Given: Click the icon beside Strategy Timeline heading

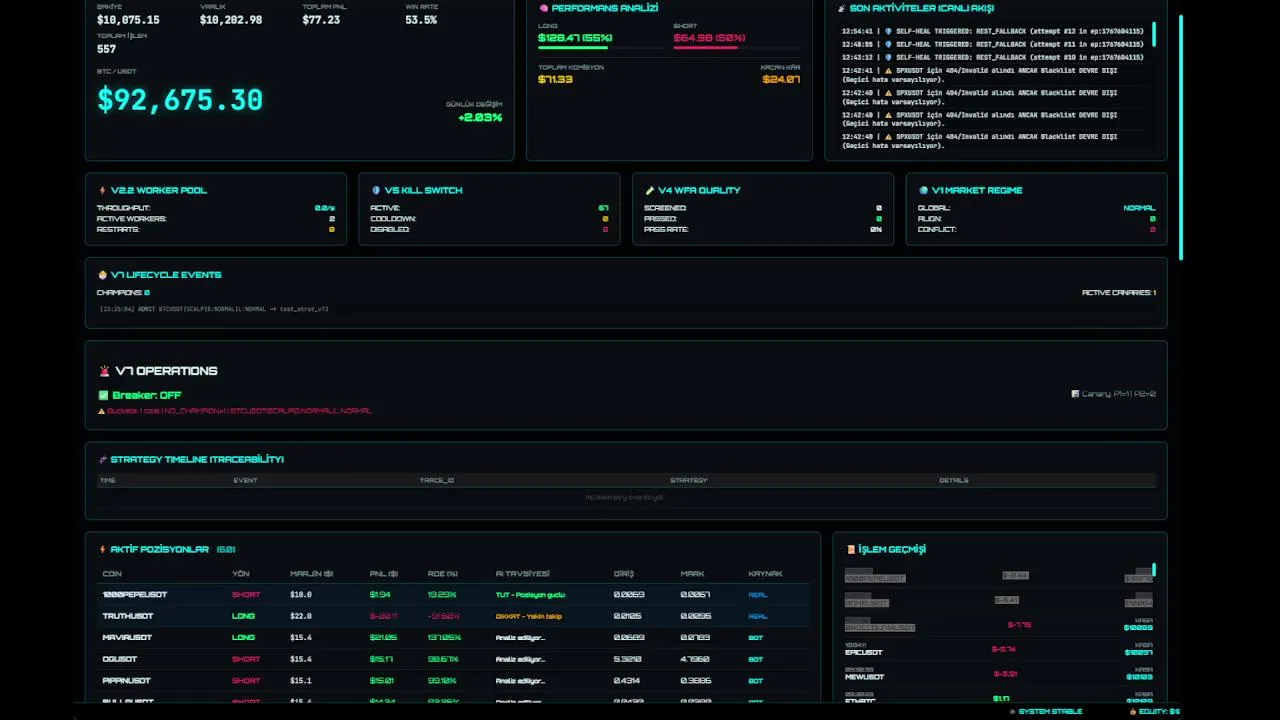Looking at the screenshot, I should pyautogui.click(x=102, y=460).
